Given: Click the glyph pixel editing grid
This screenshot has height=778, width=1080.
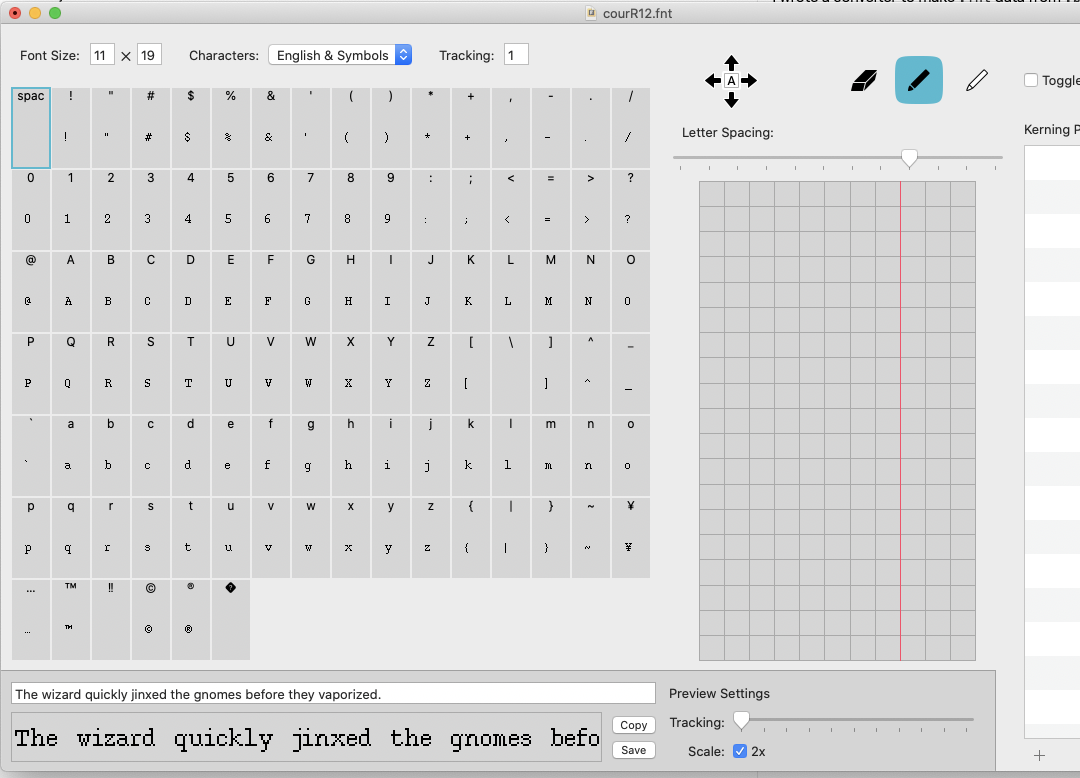Looking at the screenshot, I should [837, 421].
